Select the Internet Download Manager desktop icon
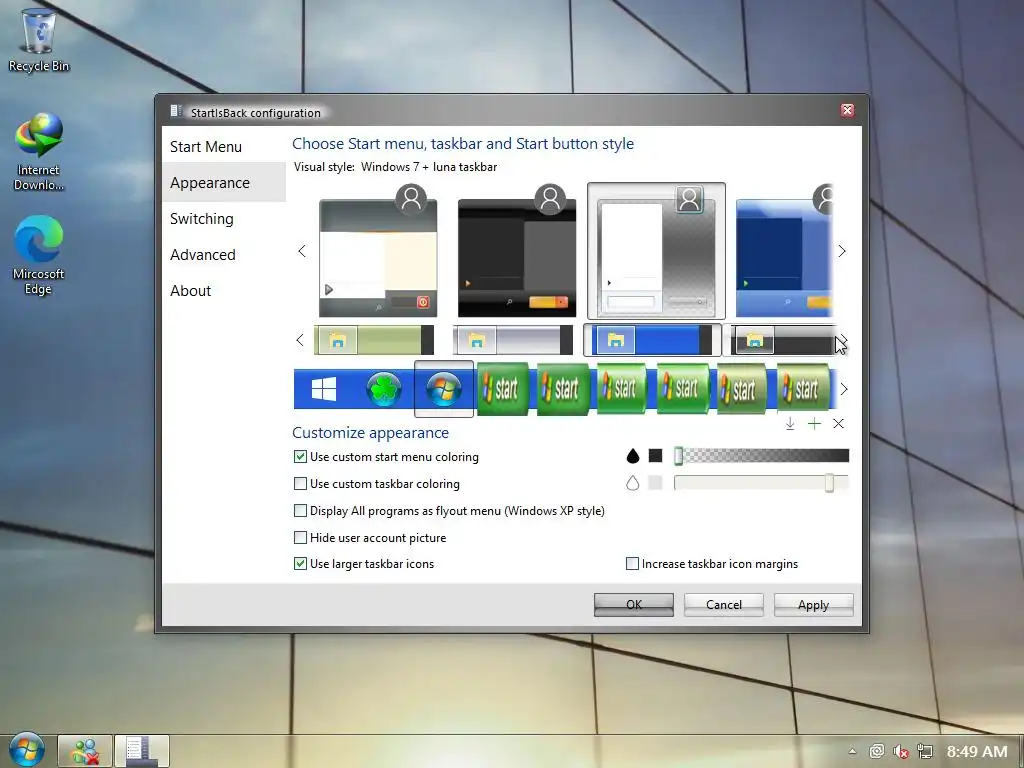The width and height of the screenshot is (1024, 768). [x=39, y=152]
